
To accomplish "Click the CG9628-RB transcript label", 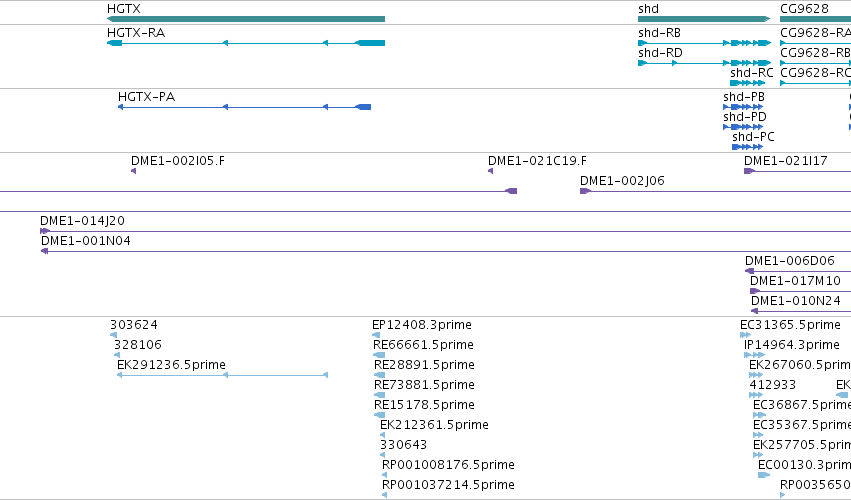I will coord(815,53).
